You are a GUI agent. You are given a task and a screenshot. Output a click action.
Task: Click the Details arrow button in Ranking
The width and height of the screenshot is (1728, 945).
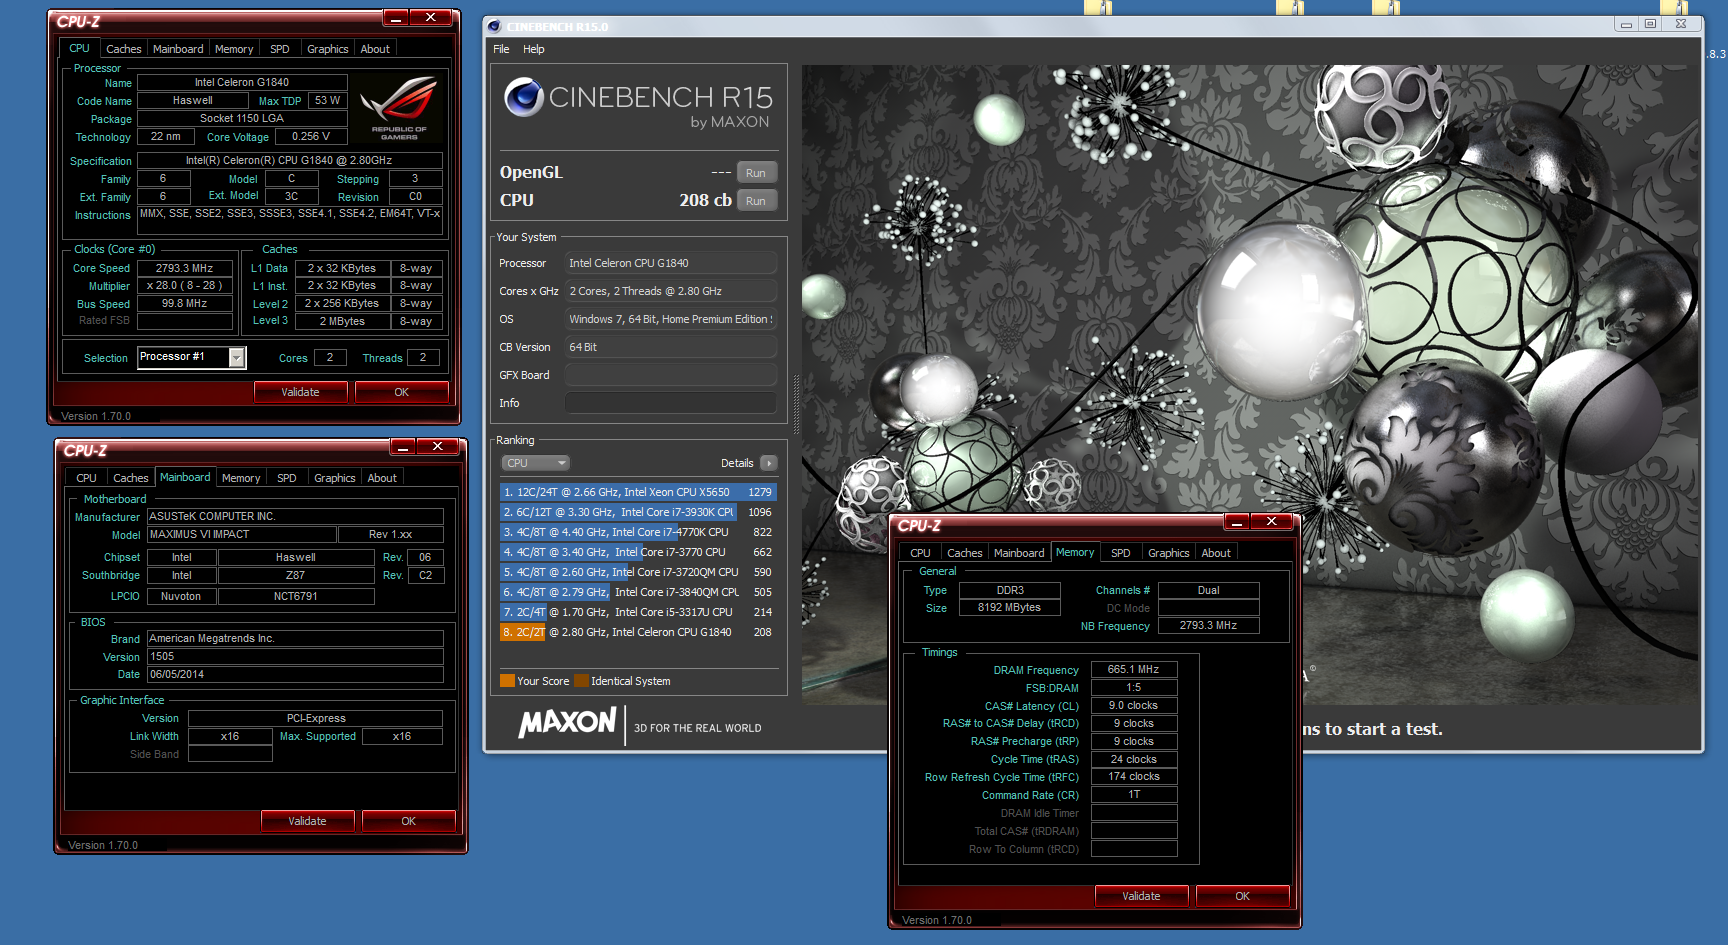[768, 463]
